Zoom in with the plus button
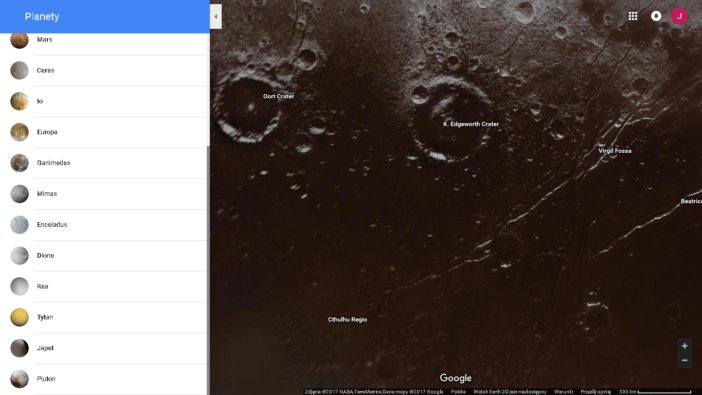 685,346
